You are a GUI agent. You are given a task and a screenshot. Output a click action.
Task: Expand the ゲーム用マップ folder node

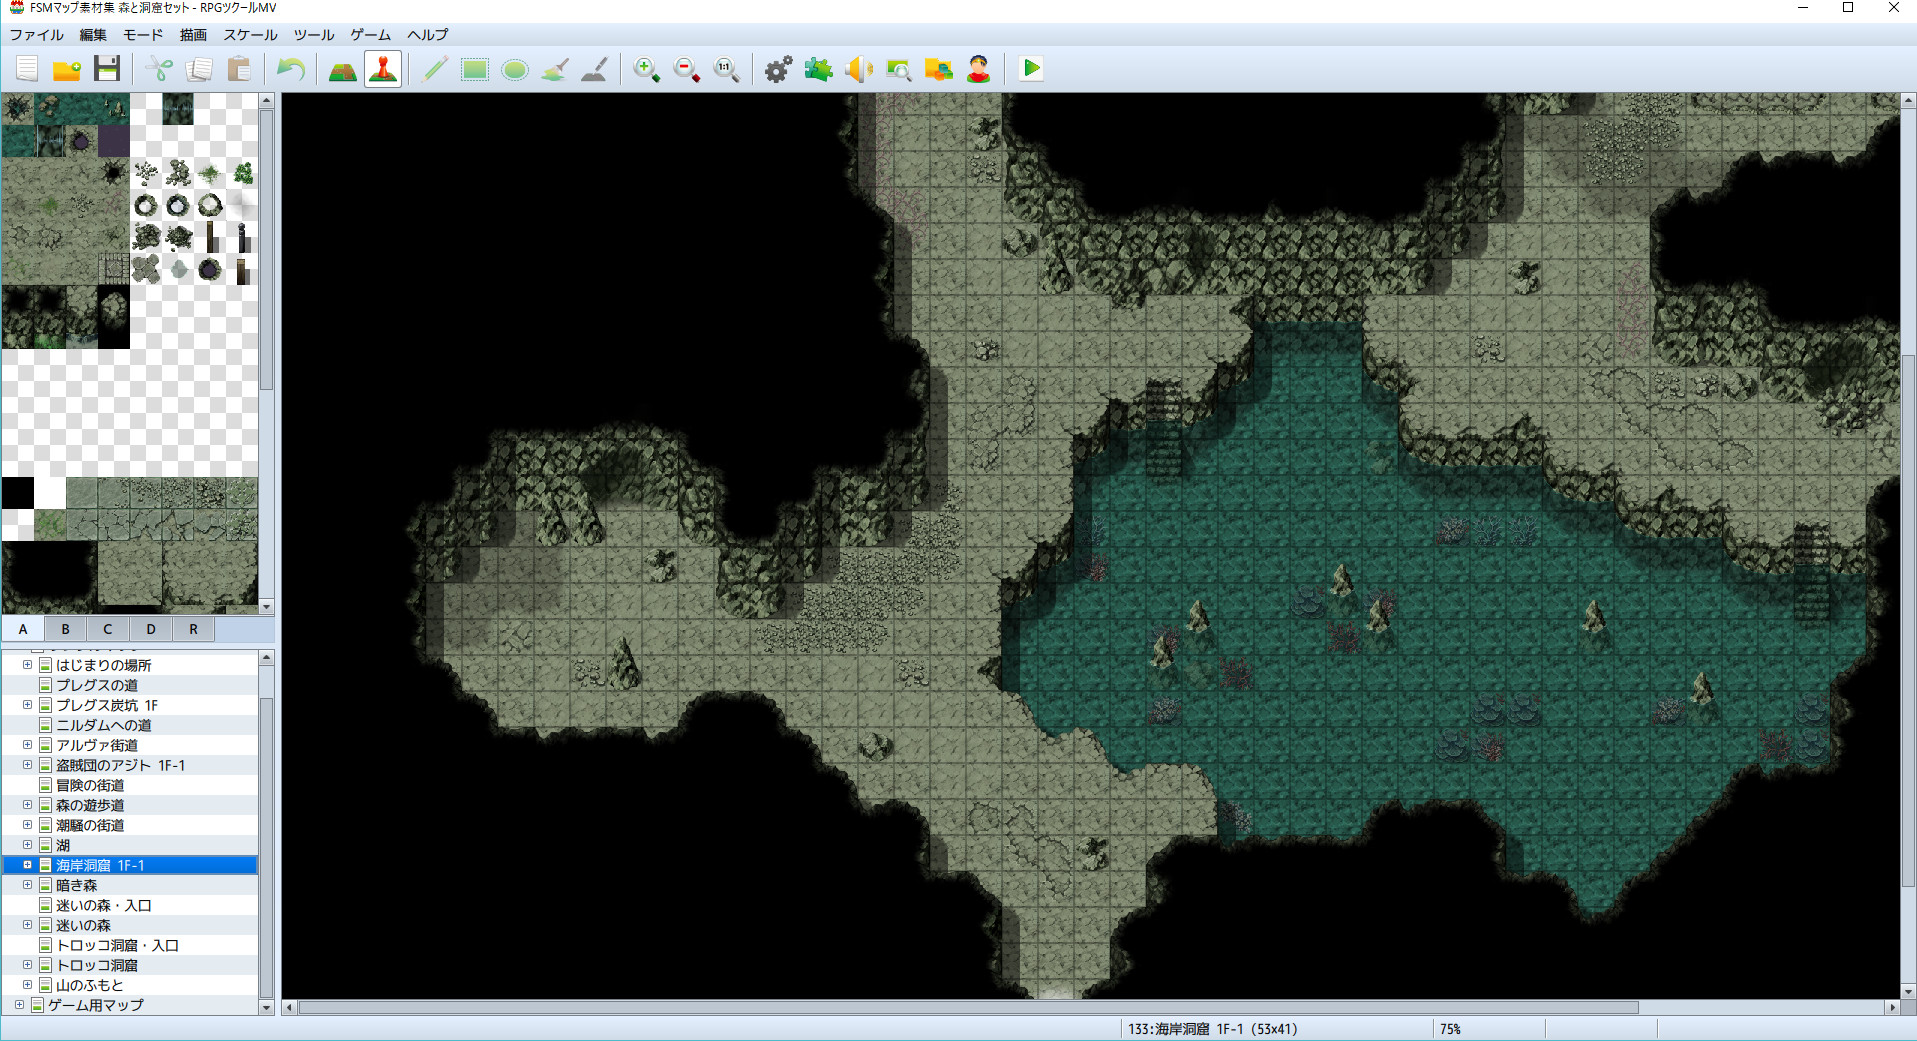(19, 1005)
